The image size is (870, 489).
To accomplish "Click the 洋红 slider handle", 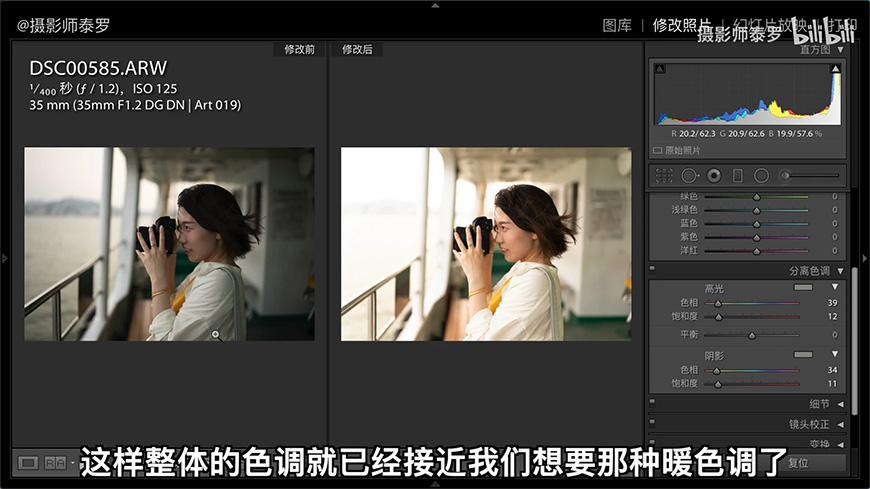I will pos(756,251).
